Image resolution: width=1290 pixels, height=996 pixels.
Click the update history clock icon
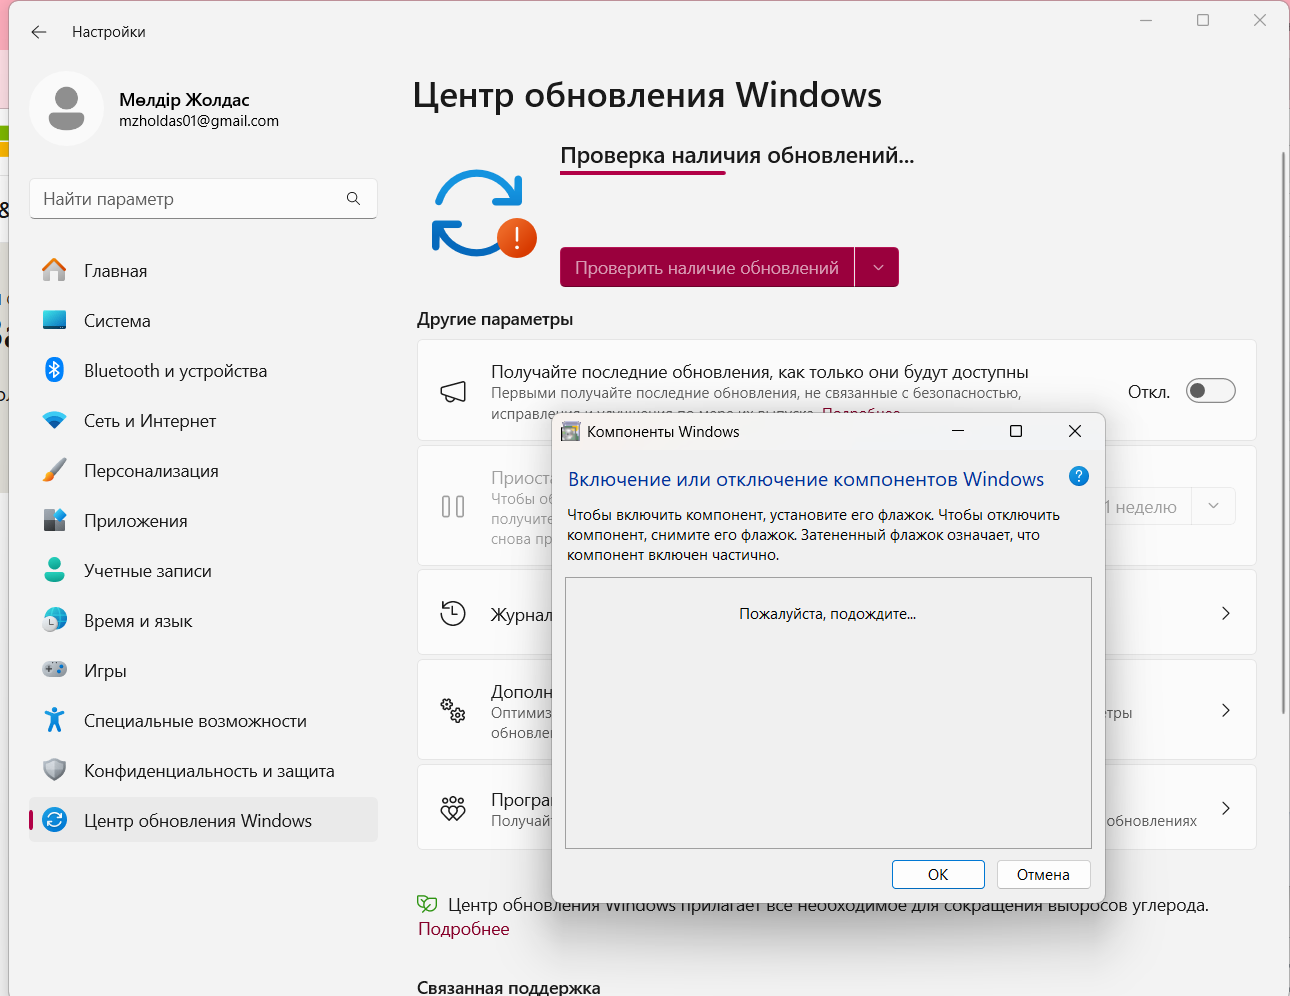pyautogui.click(x=453, y=613)
